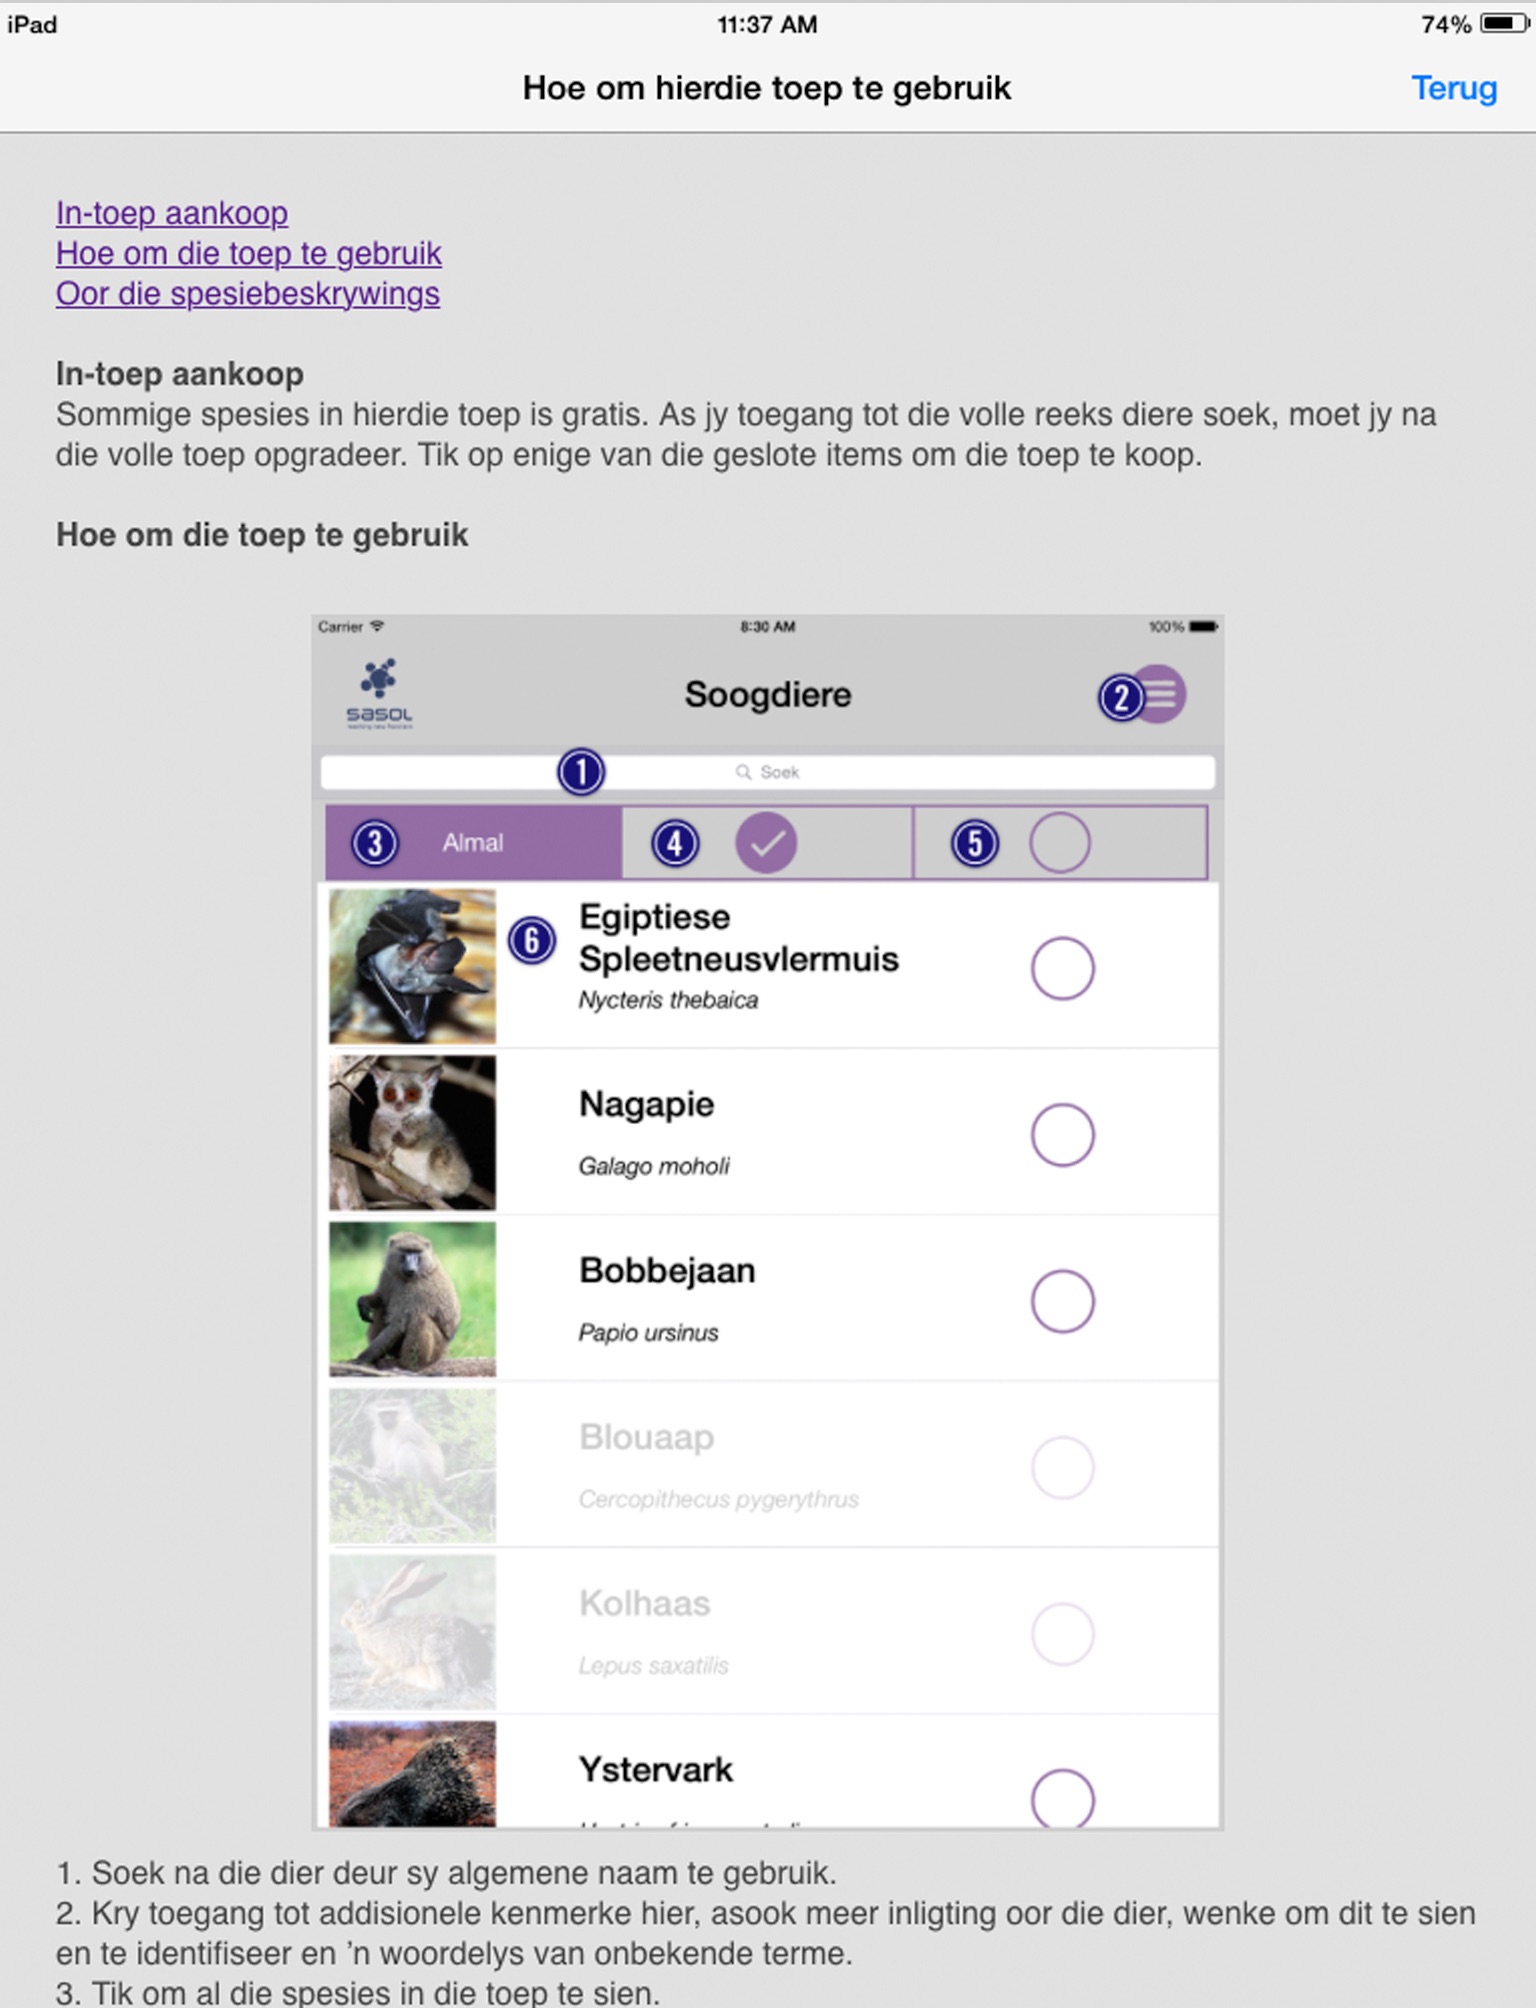Select the empty-circle filter tab
The image size is (1536, 2008).
pyautogui.click(x=1060, y=843)
